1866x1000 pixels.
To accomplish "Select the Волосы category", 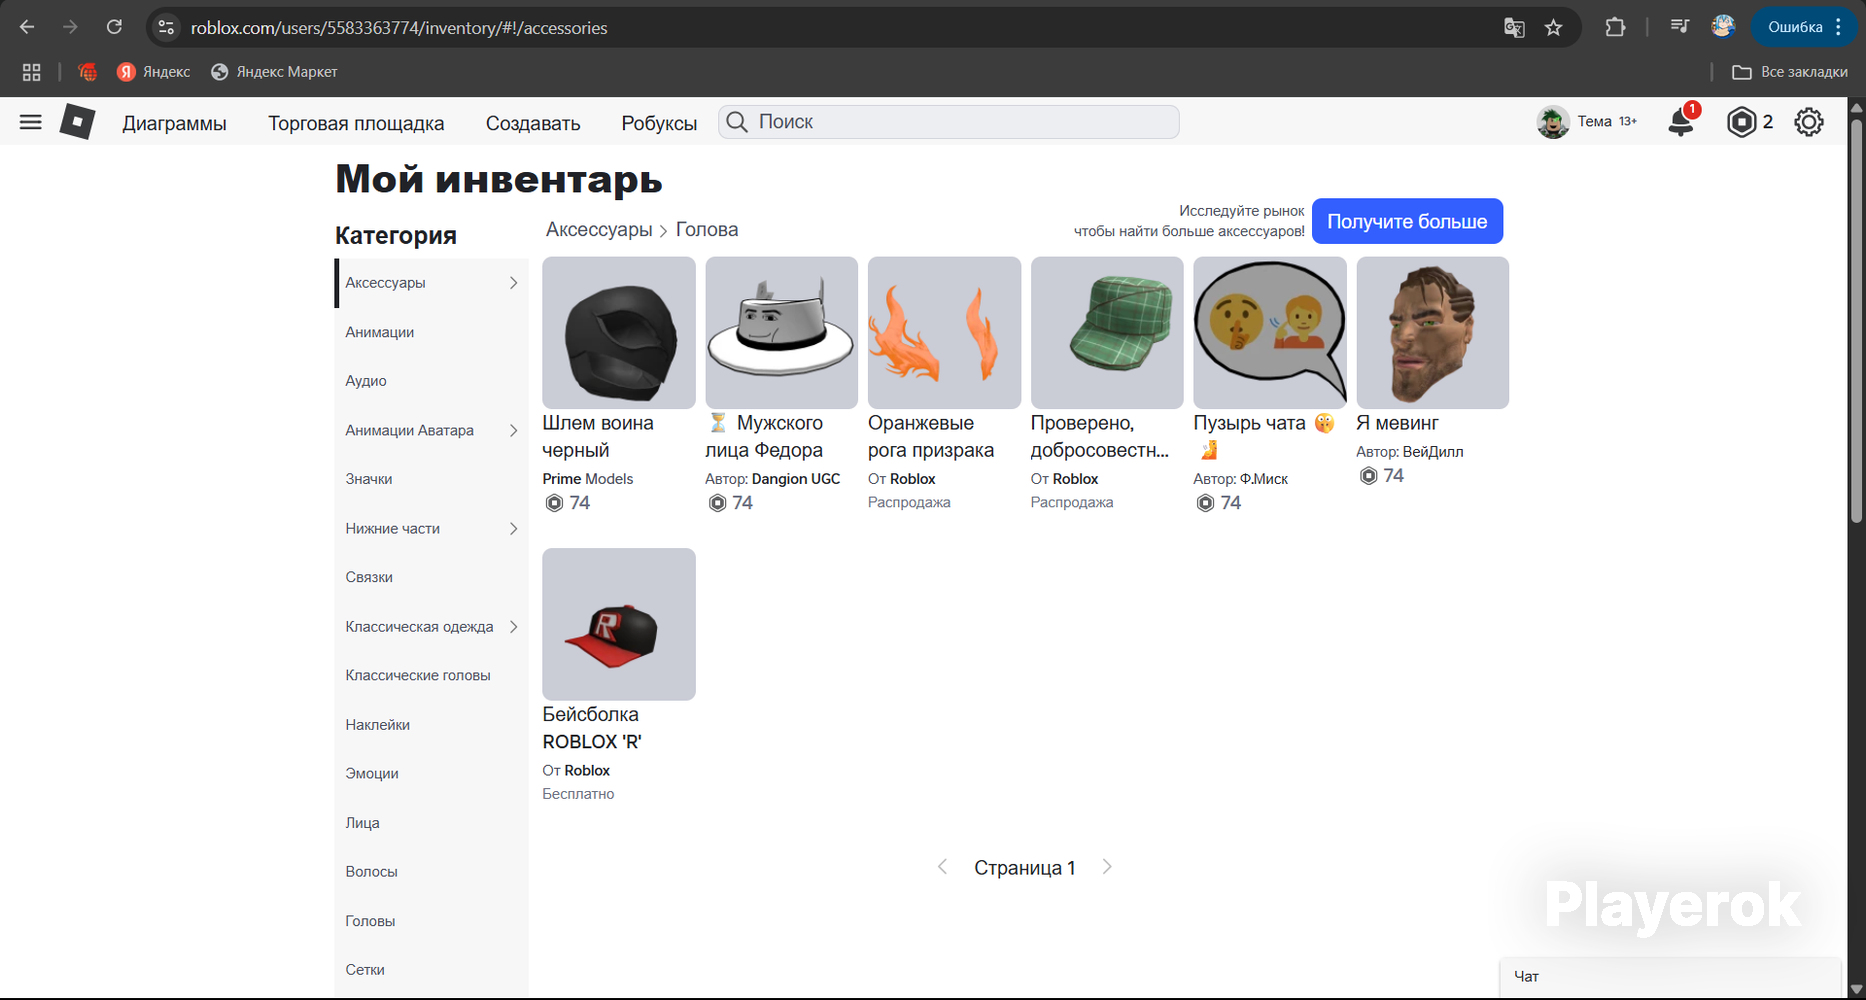I will click(431, 872).
